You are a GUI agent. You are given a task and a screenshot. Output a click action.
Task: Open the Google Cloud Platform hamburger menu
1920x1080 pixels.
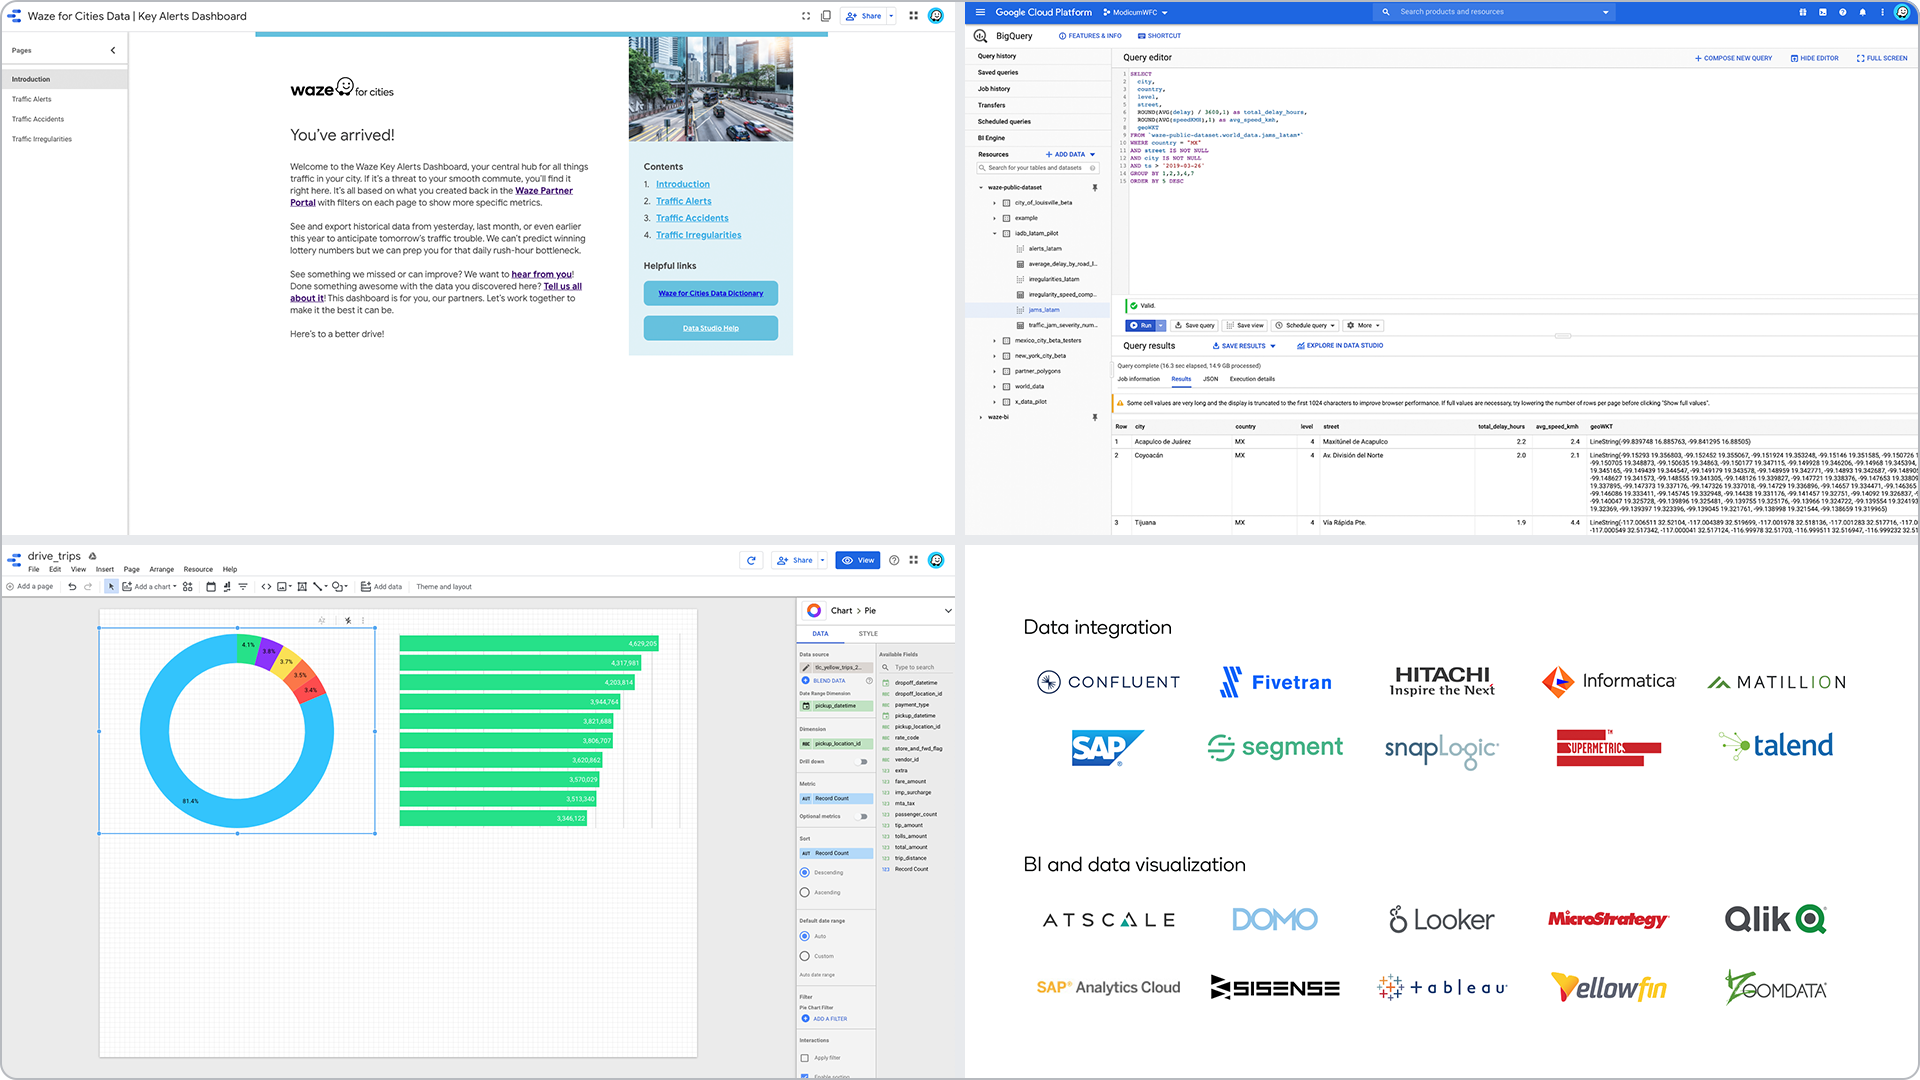[980, 12]
